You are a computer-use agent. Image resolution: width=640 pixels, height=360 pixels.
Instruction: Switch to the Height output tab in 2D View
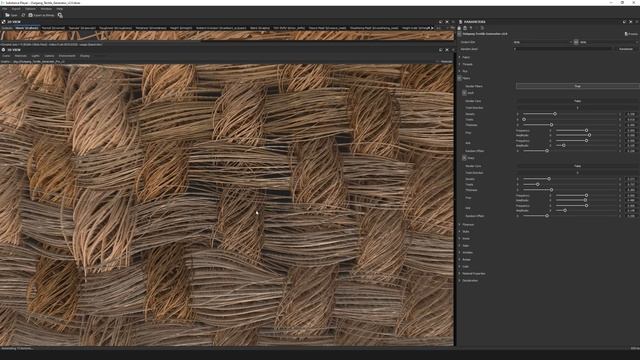tap(181, 28)
